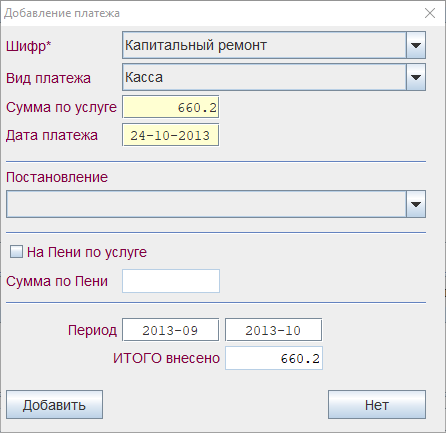448x433 pixels.
Task: Select the period start field 2013-09
Action: (x=171, y=330)
